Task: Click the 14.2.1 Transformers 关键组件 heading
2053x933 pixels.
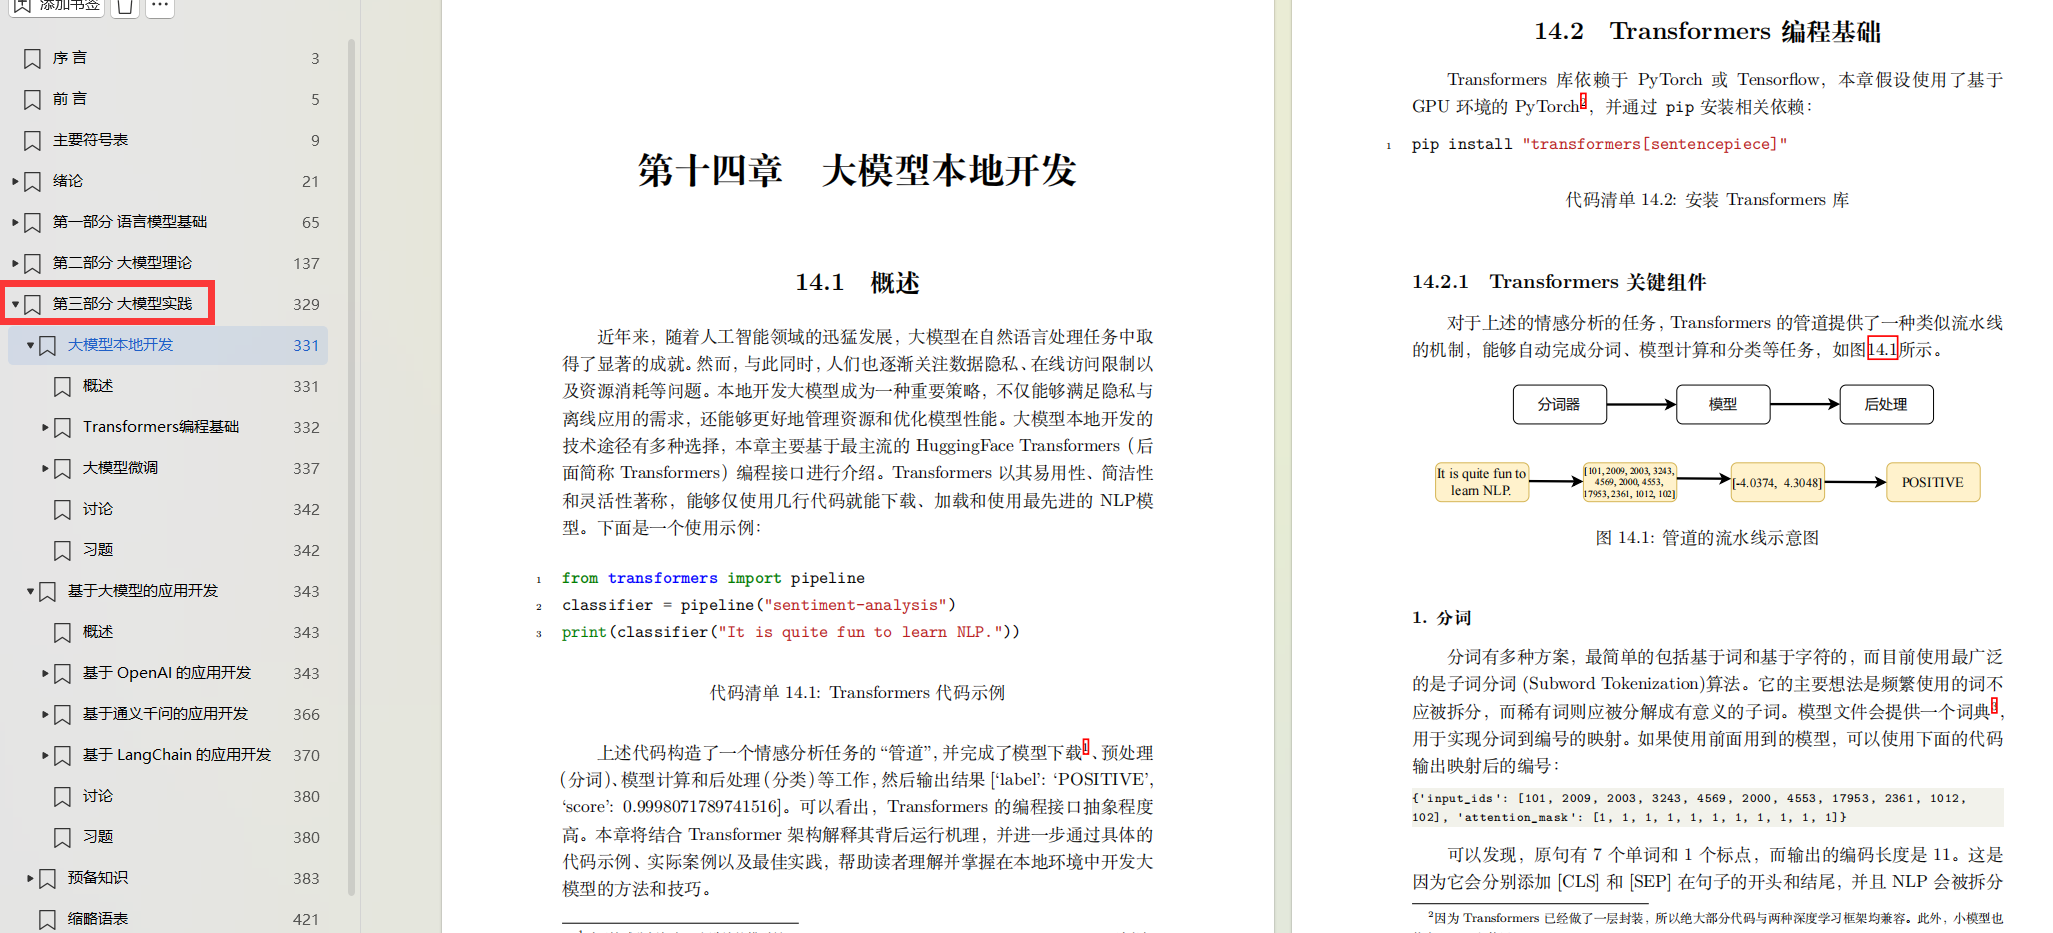Action: [x=1559, y=282]
